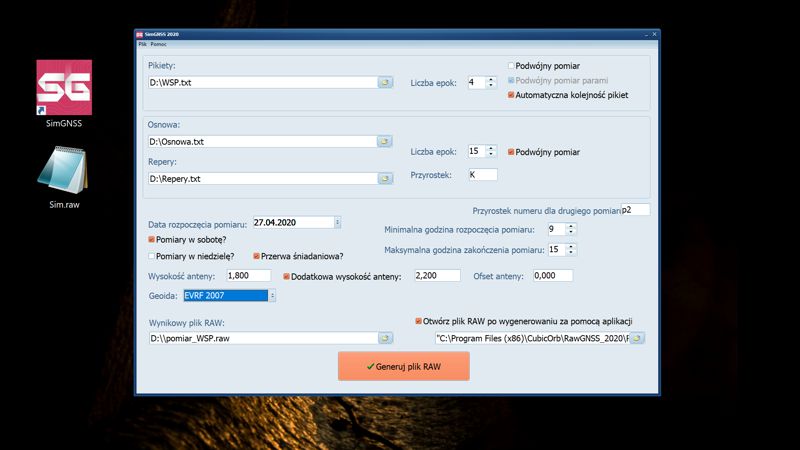
Task: Click the maximum end hour value 15
Action: tap(557, 249)
